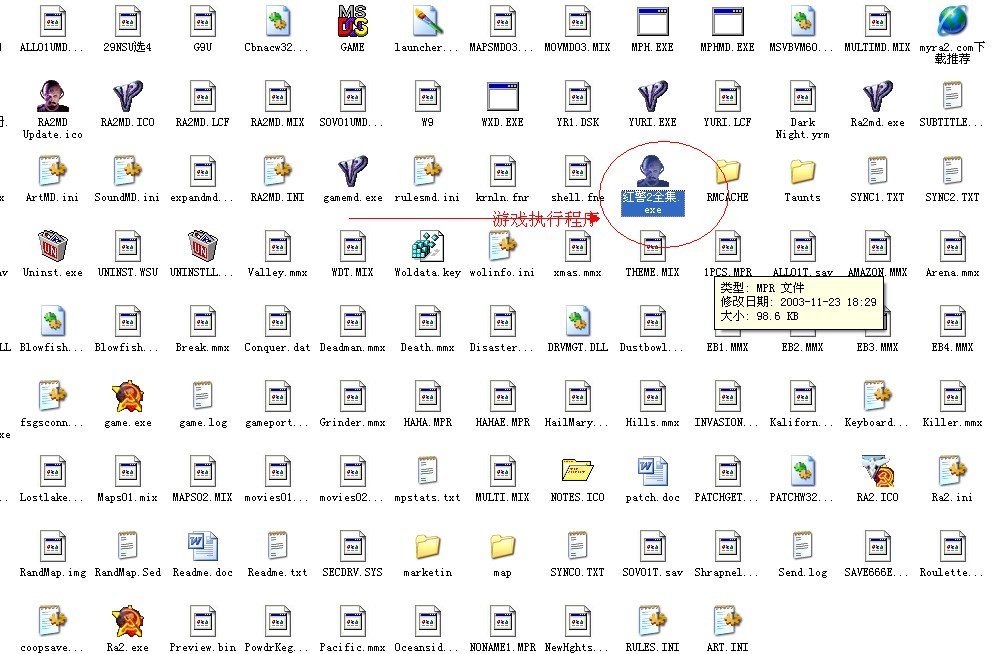Select the Send.log file
This screenshot has width=995, height=654.
click(802, 546)
